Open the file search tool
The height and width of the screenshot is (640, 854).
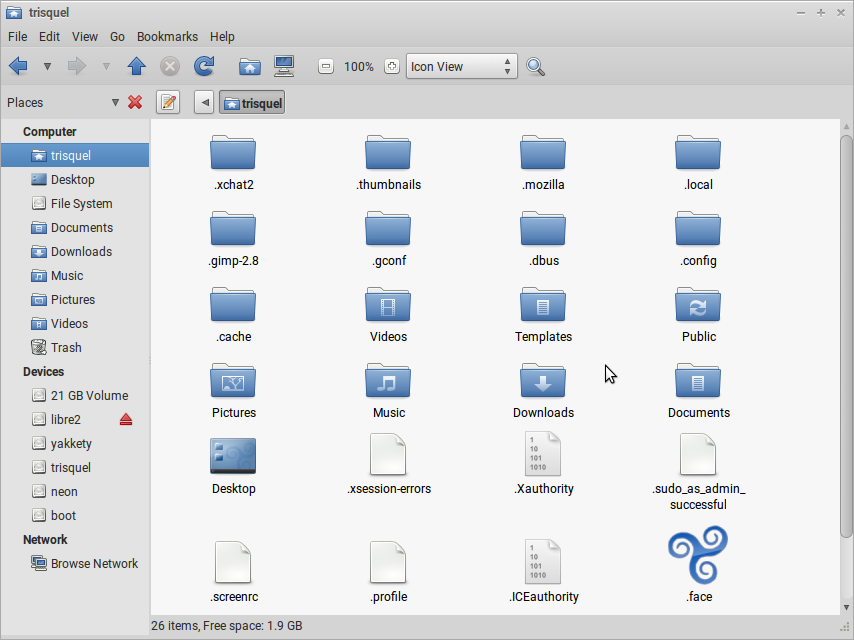[x=536, y=66]
